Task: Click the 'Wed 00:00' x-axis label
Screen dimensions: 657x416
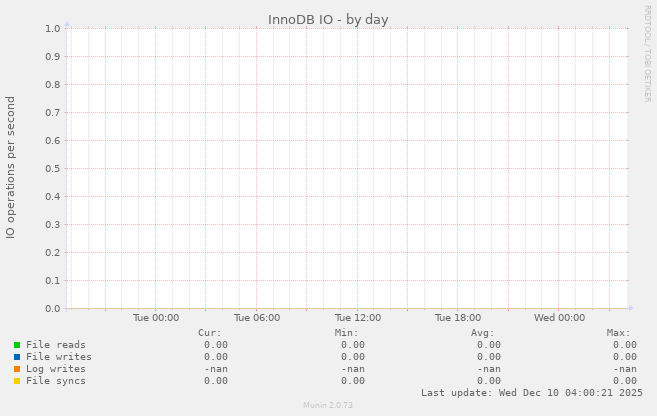Action: coord(559,318)
